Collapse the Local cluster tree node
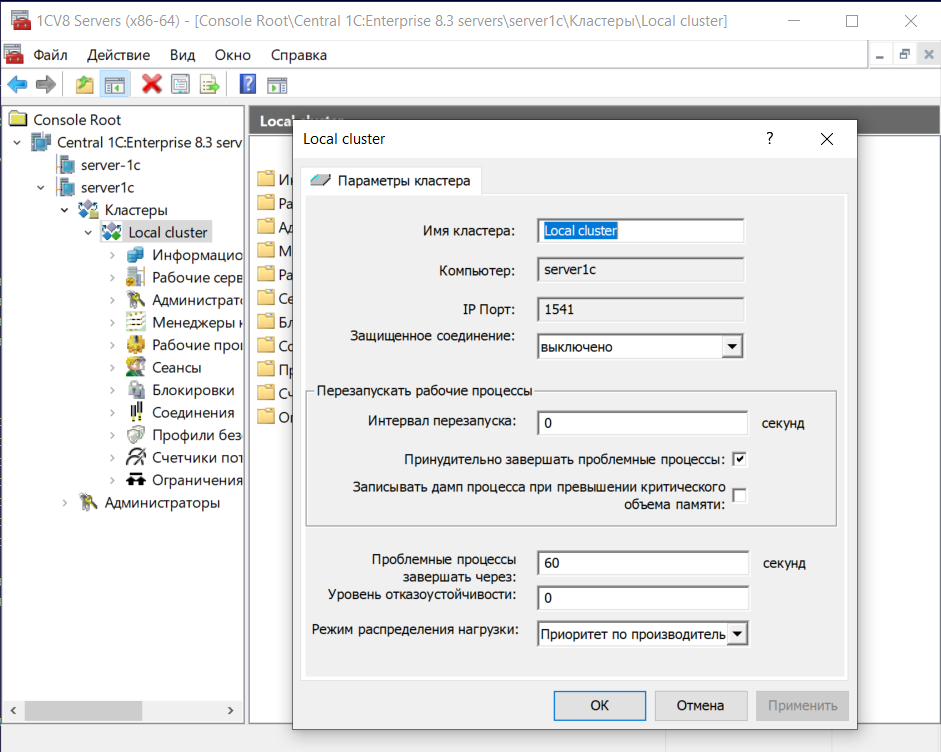941x752 pixels. point(88,232)
